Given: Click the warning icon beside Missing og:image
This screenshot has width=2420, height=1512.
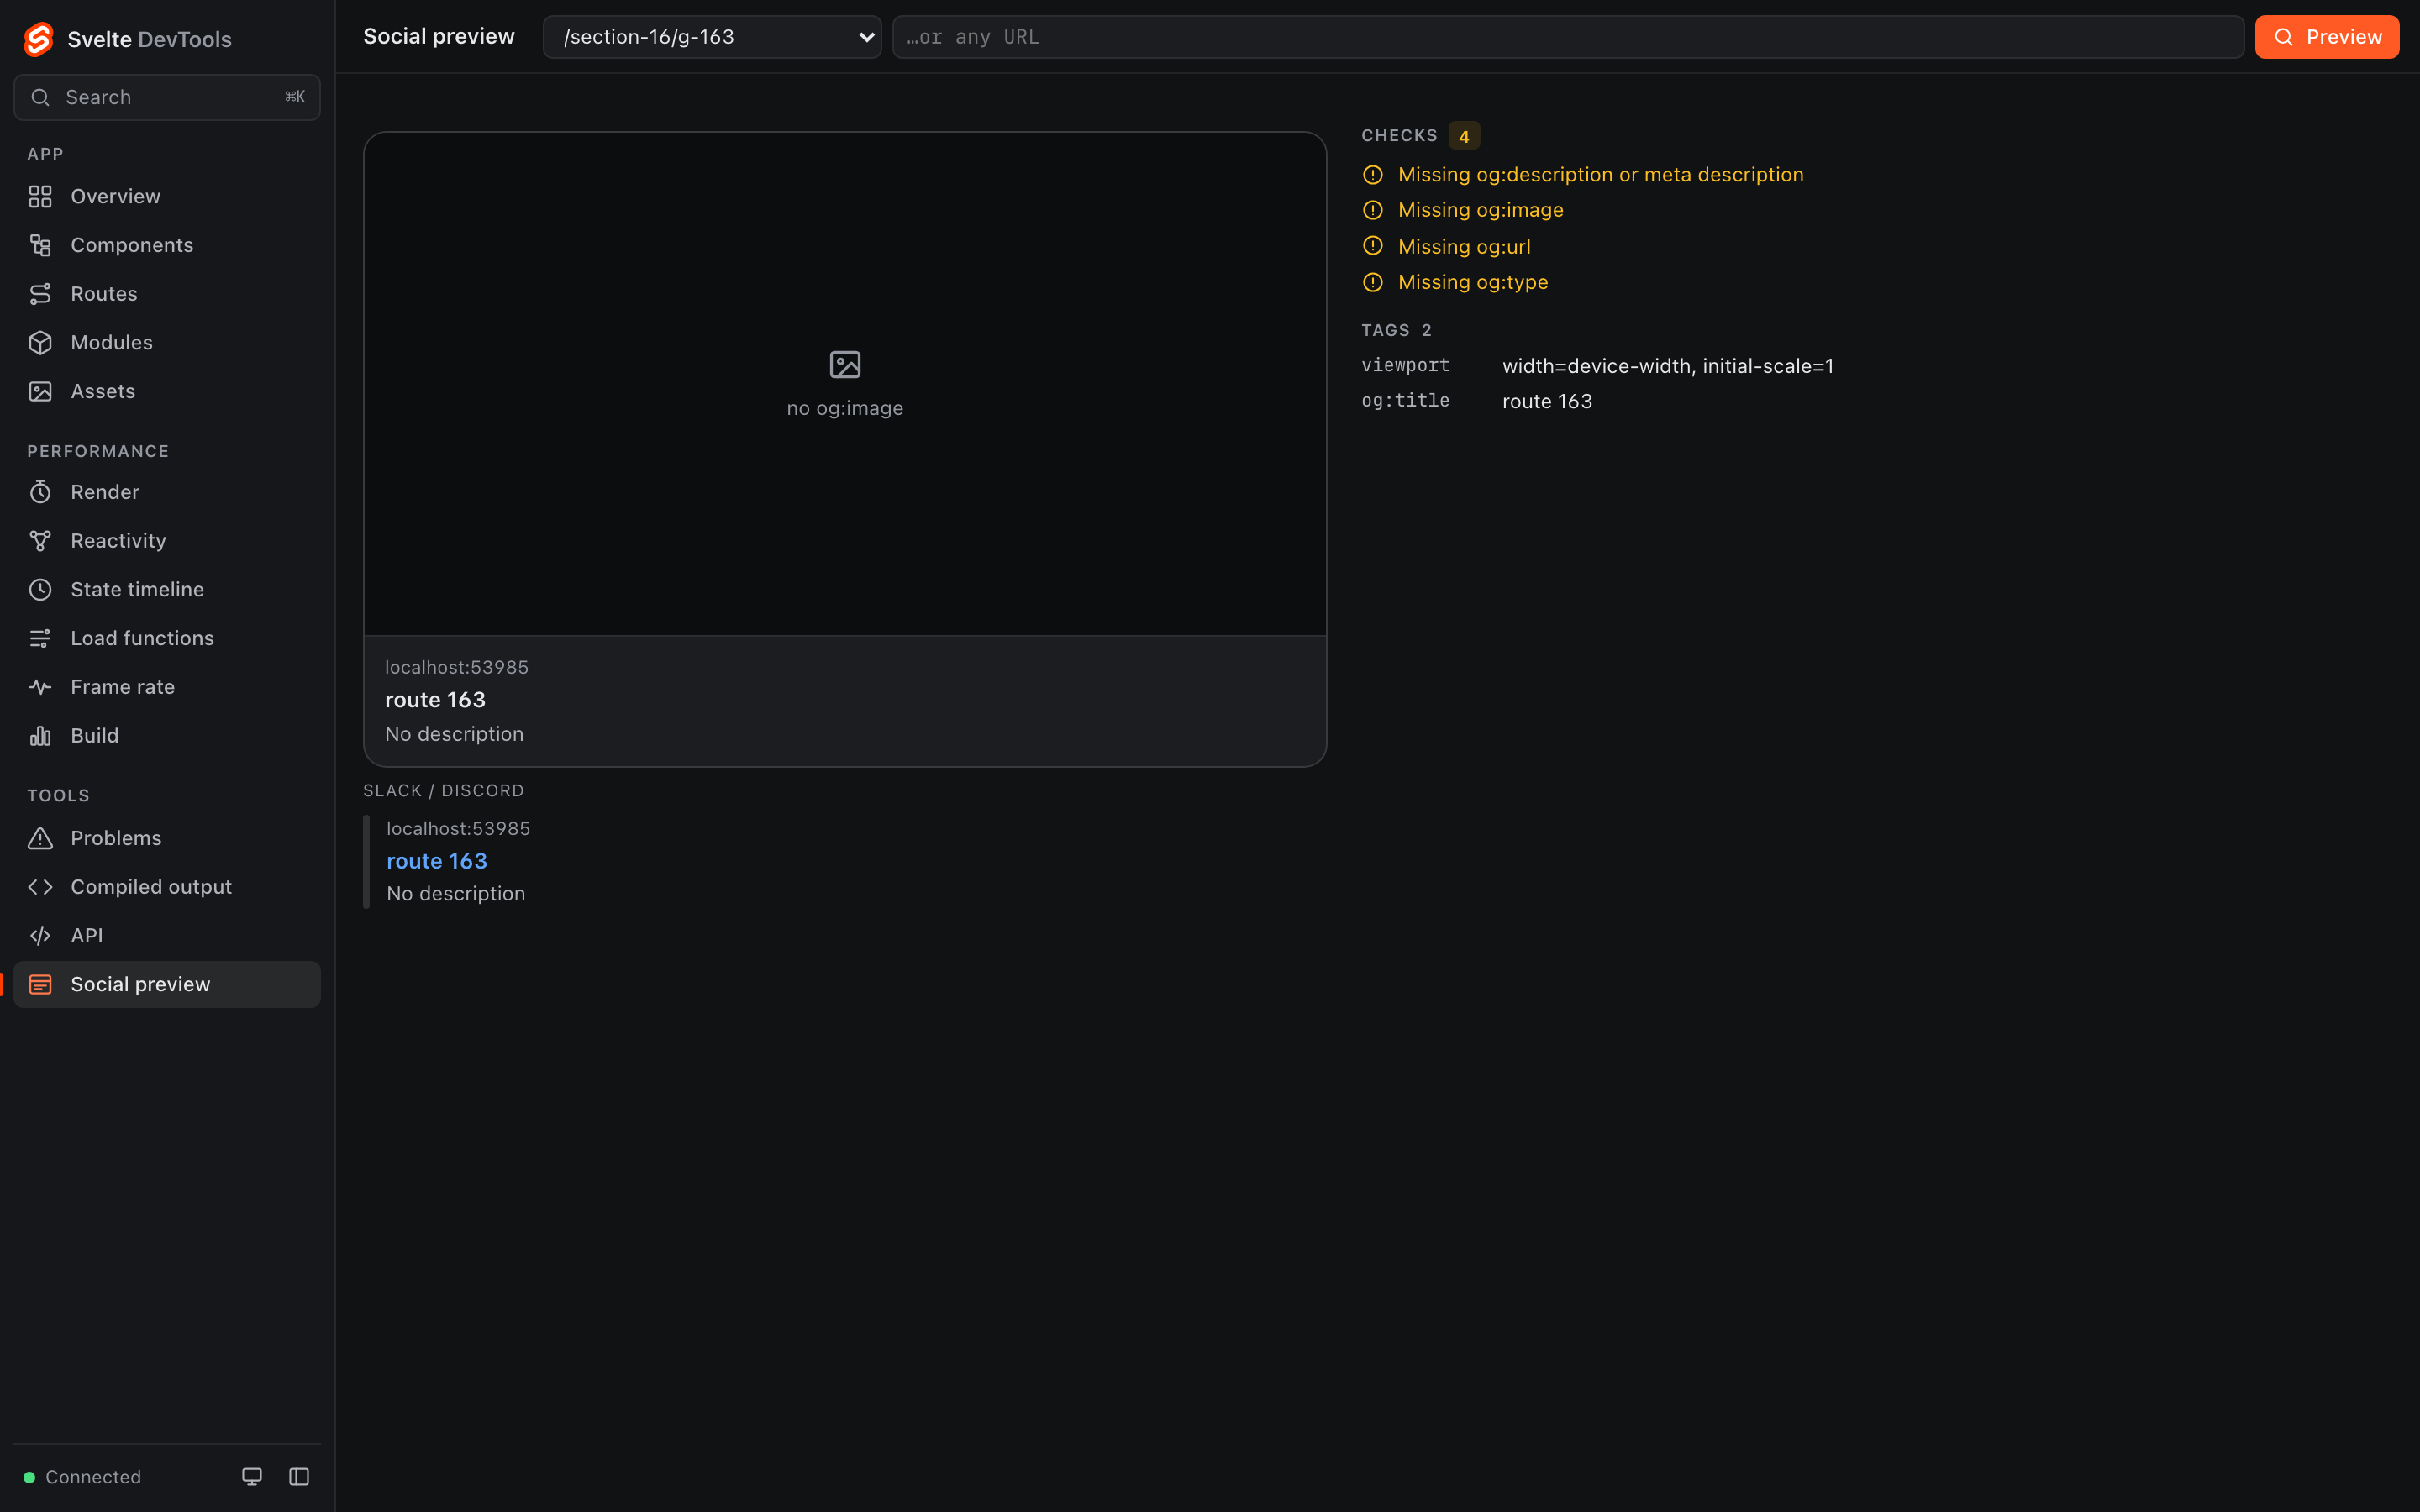Looking at the screenshot, I should (x=1373, y=210).
